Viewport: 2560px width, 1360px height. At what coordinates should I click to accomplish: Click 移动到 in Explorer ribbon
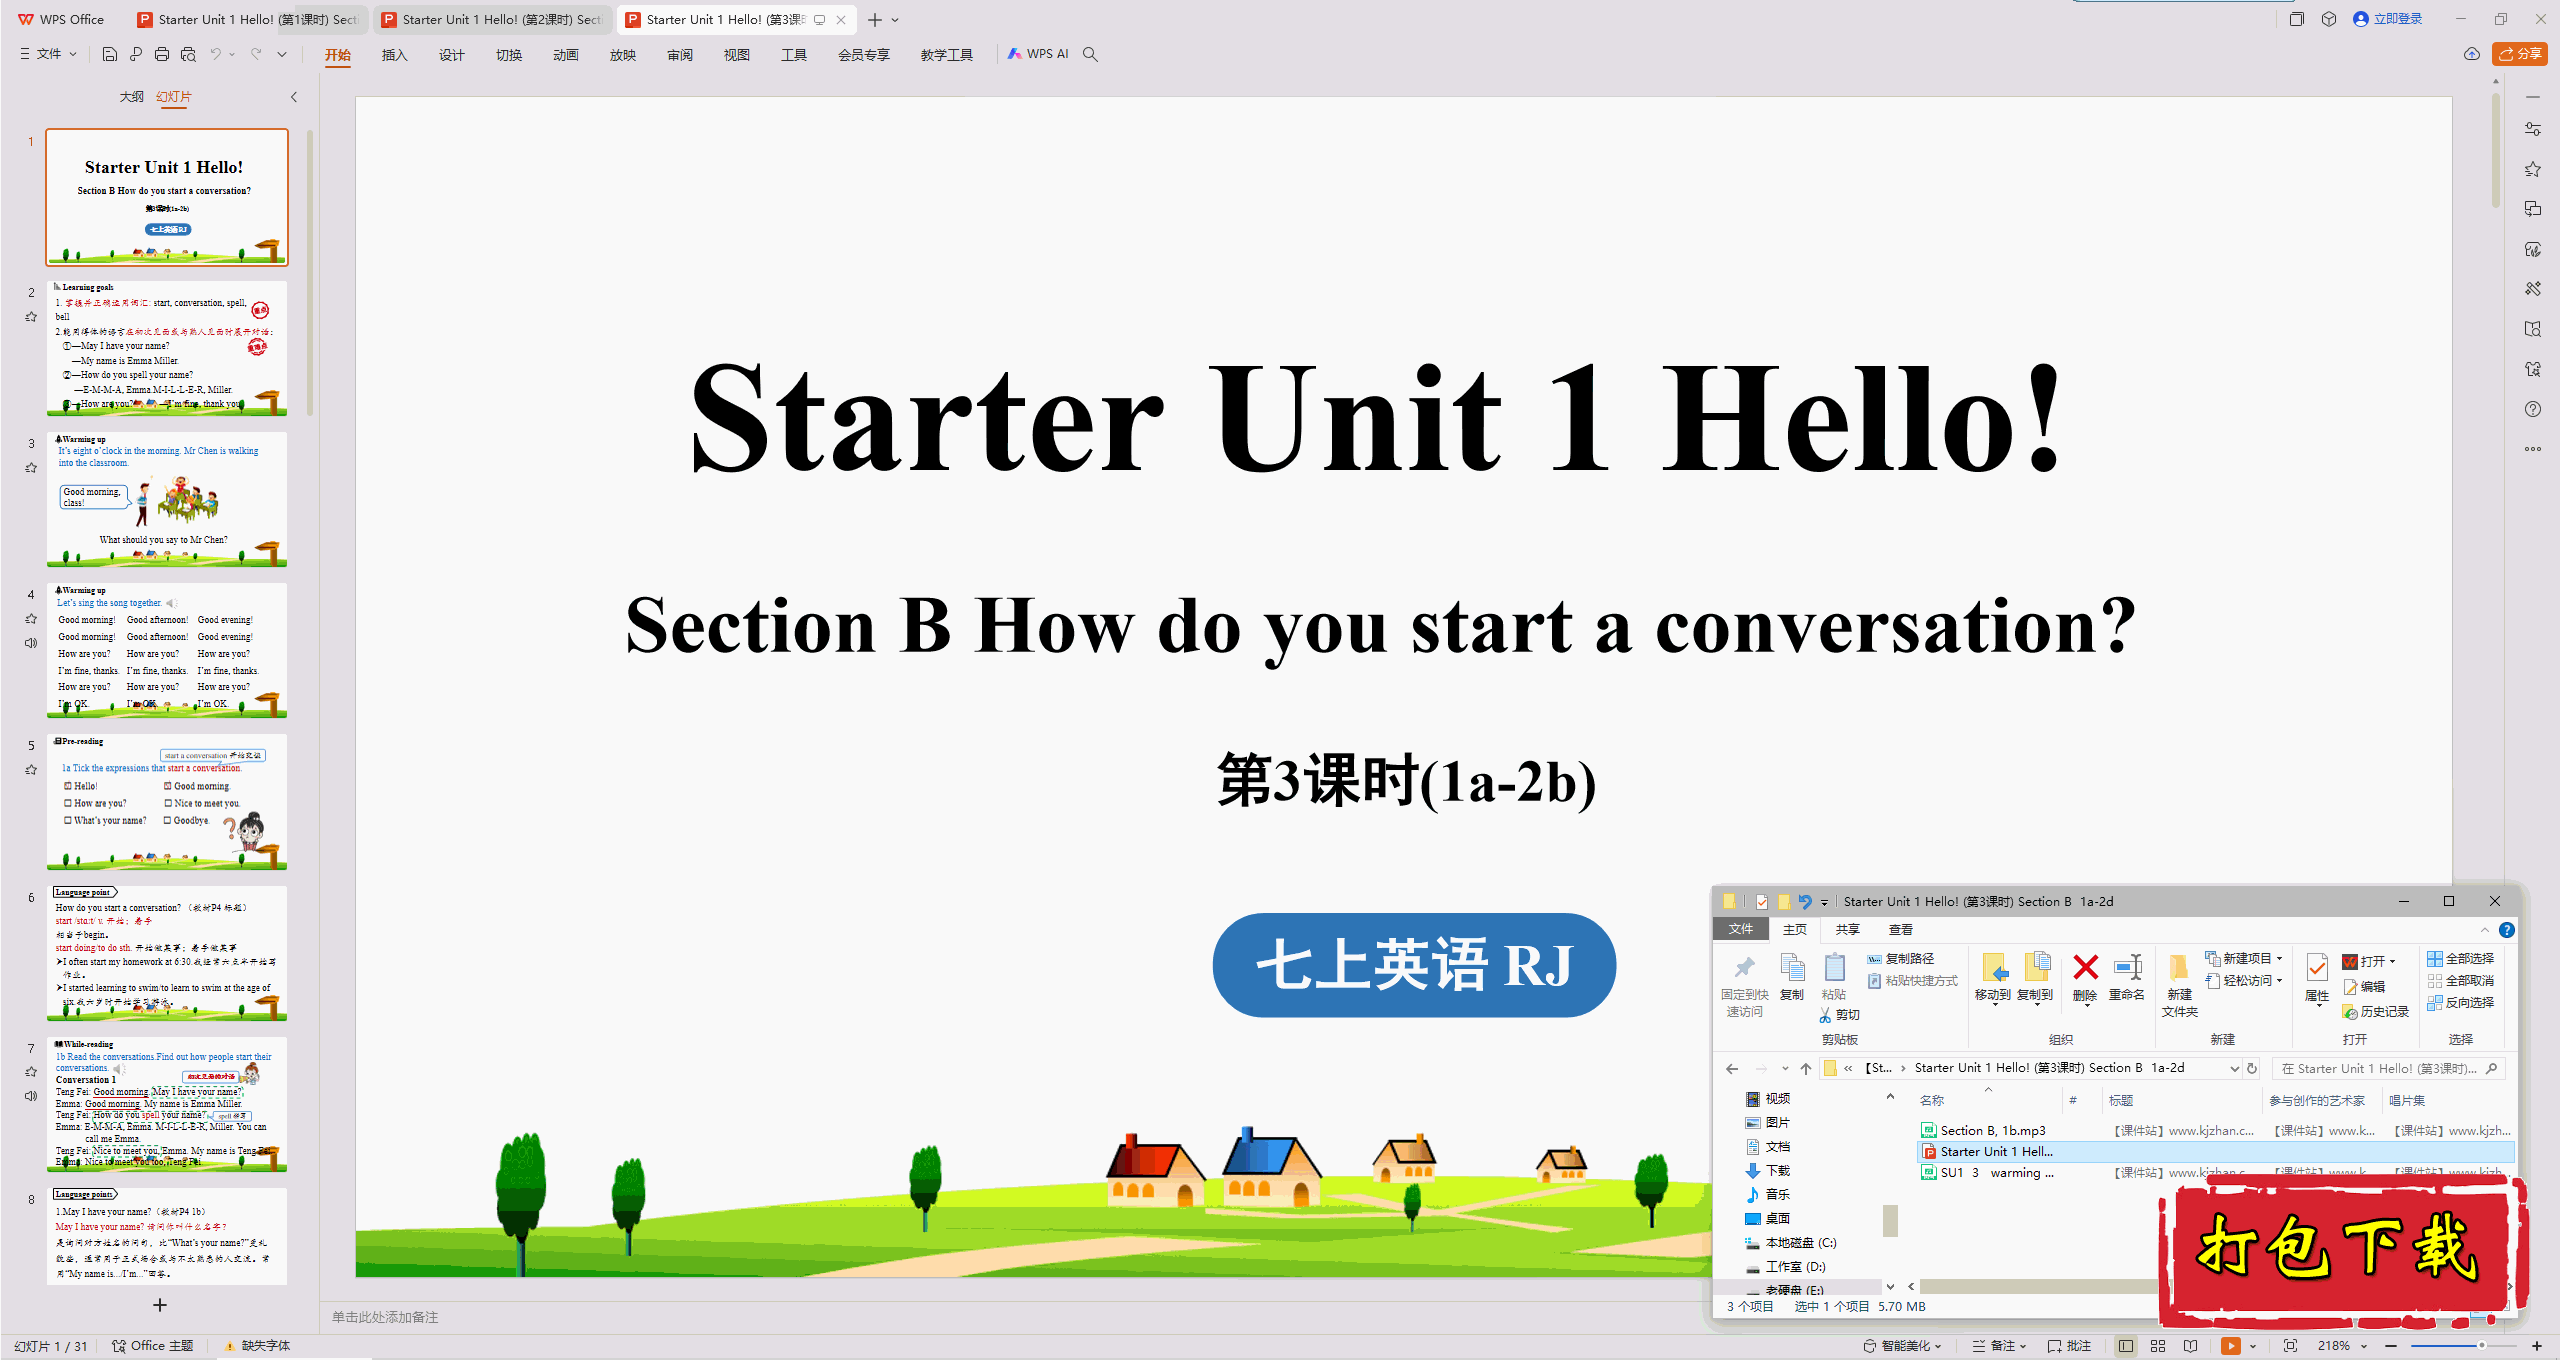[1993, 978]
